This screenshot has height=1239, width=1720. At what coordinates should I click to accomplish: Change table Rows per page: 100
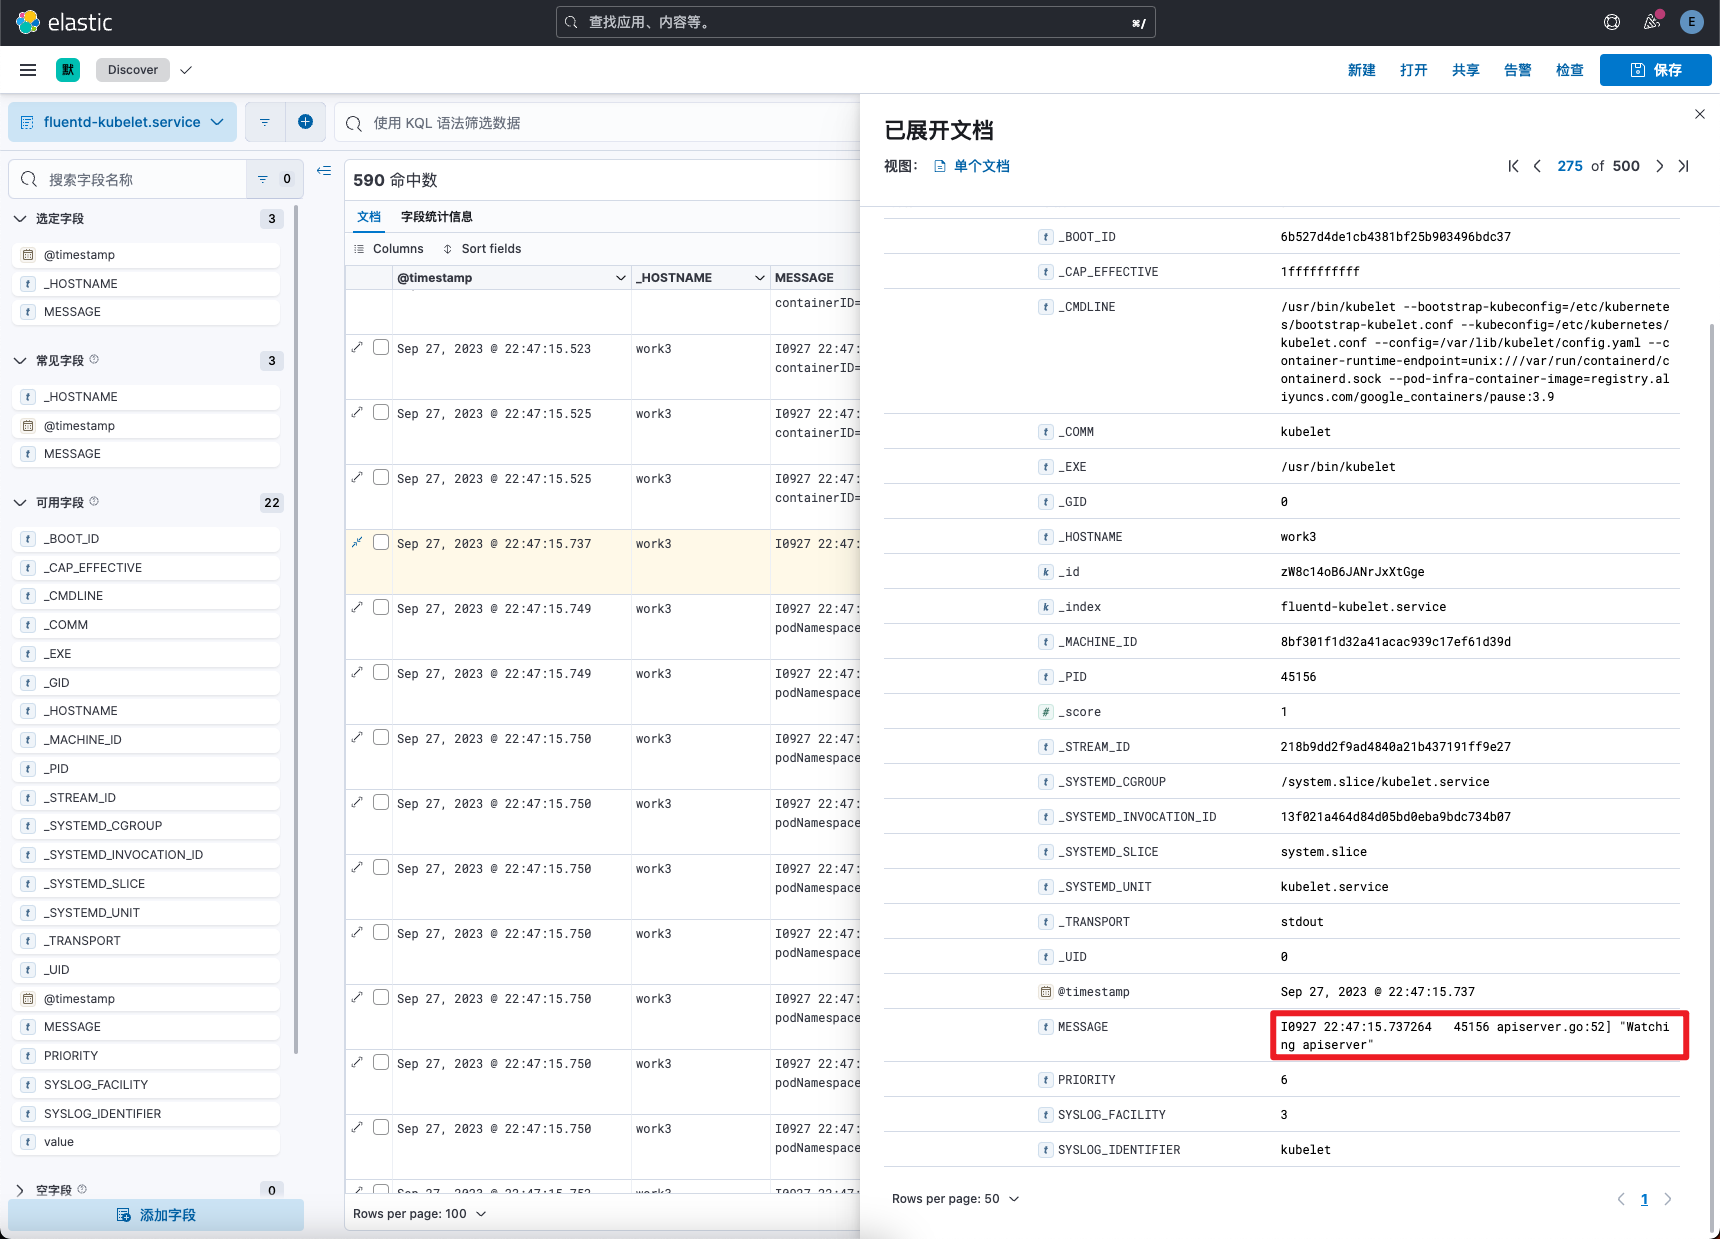coord(420,1214)
